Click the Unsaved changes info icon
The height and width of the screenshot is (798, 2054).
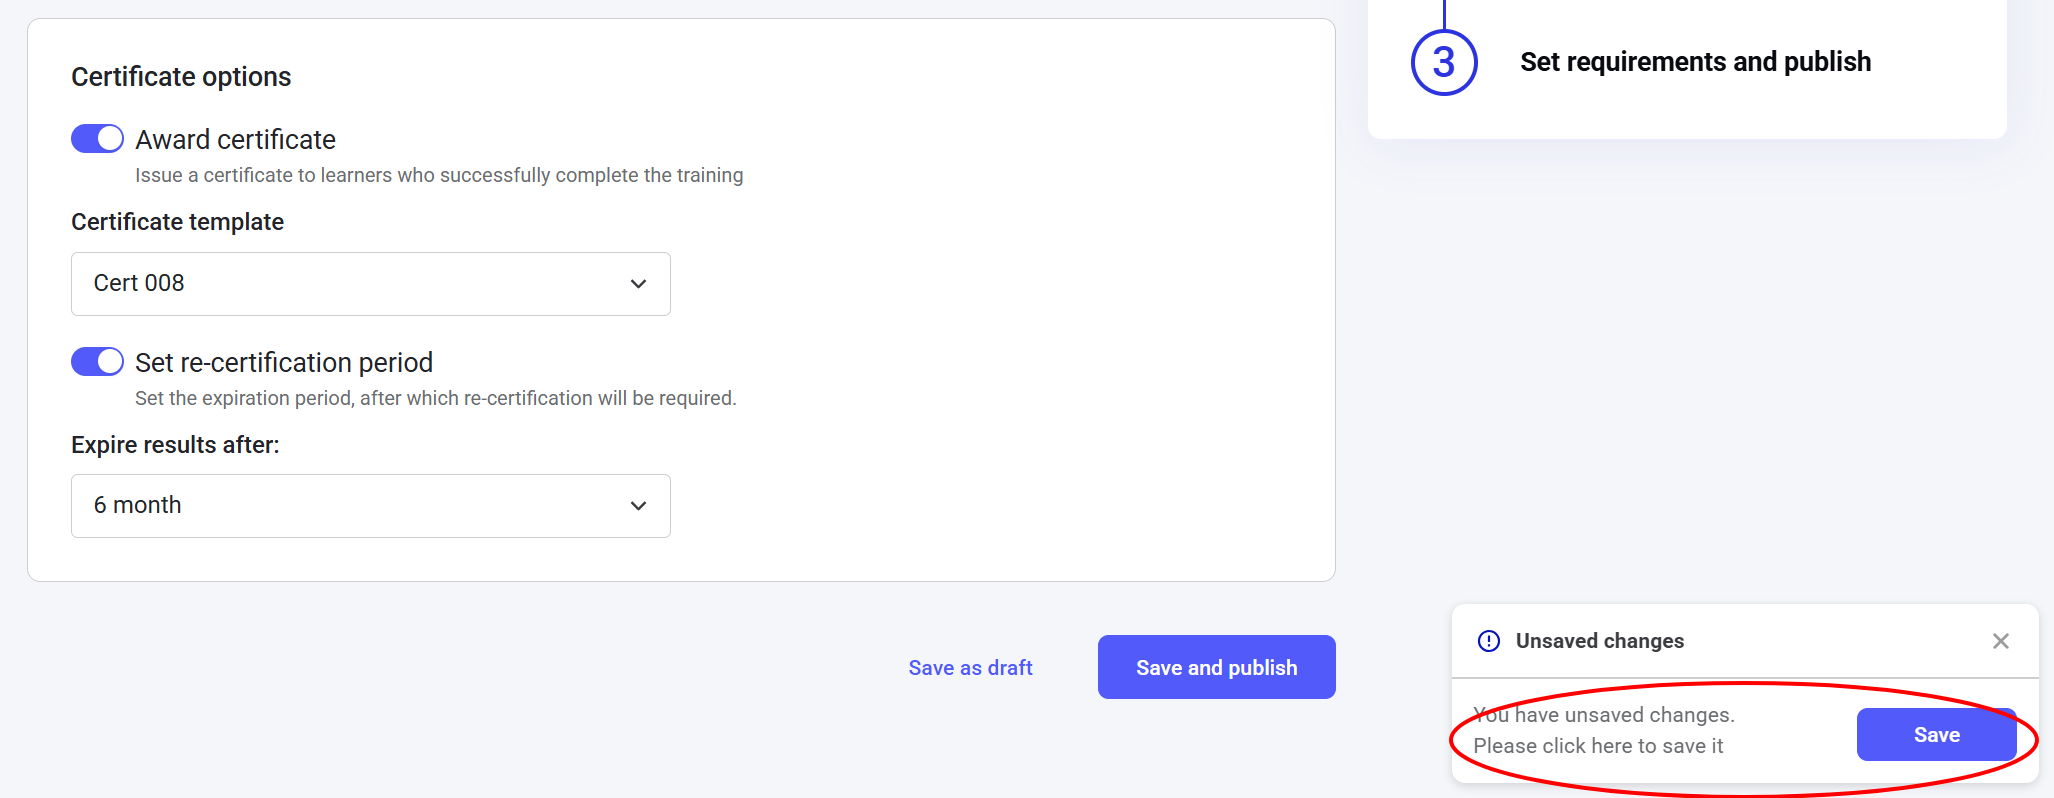point(1488,641)
